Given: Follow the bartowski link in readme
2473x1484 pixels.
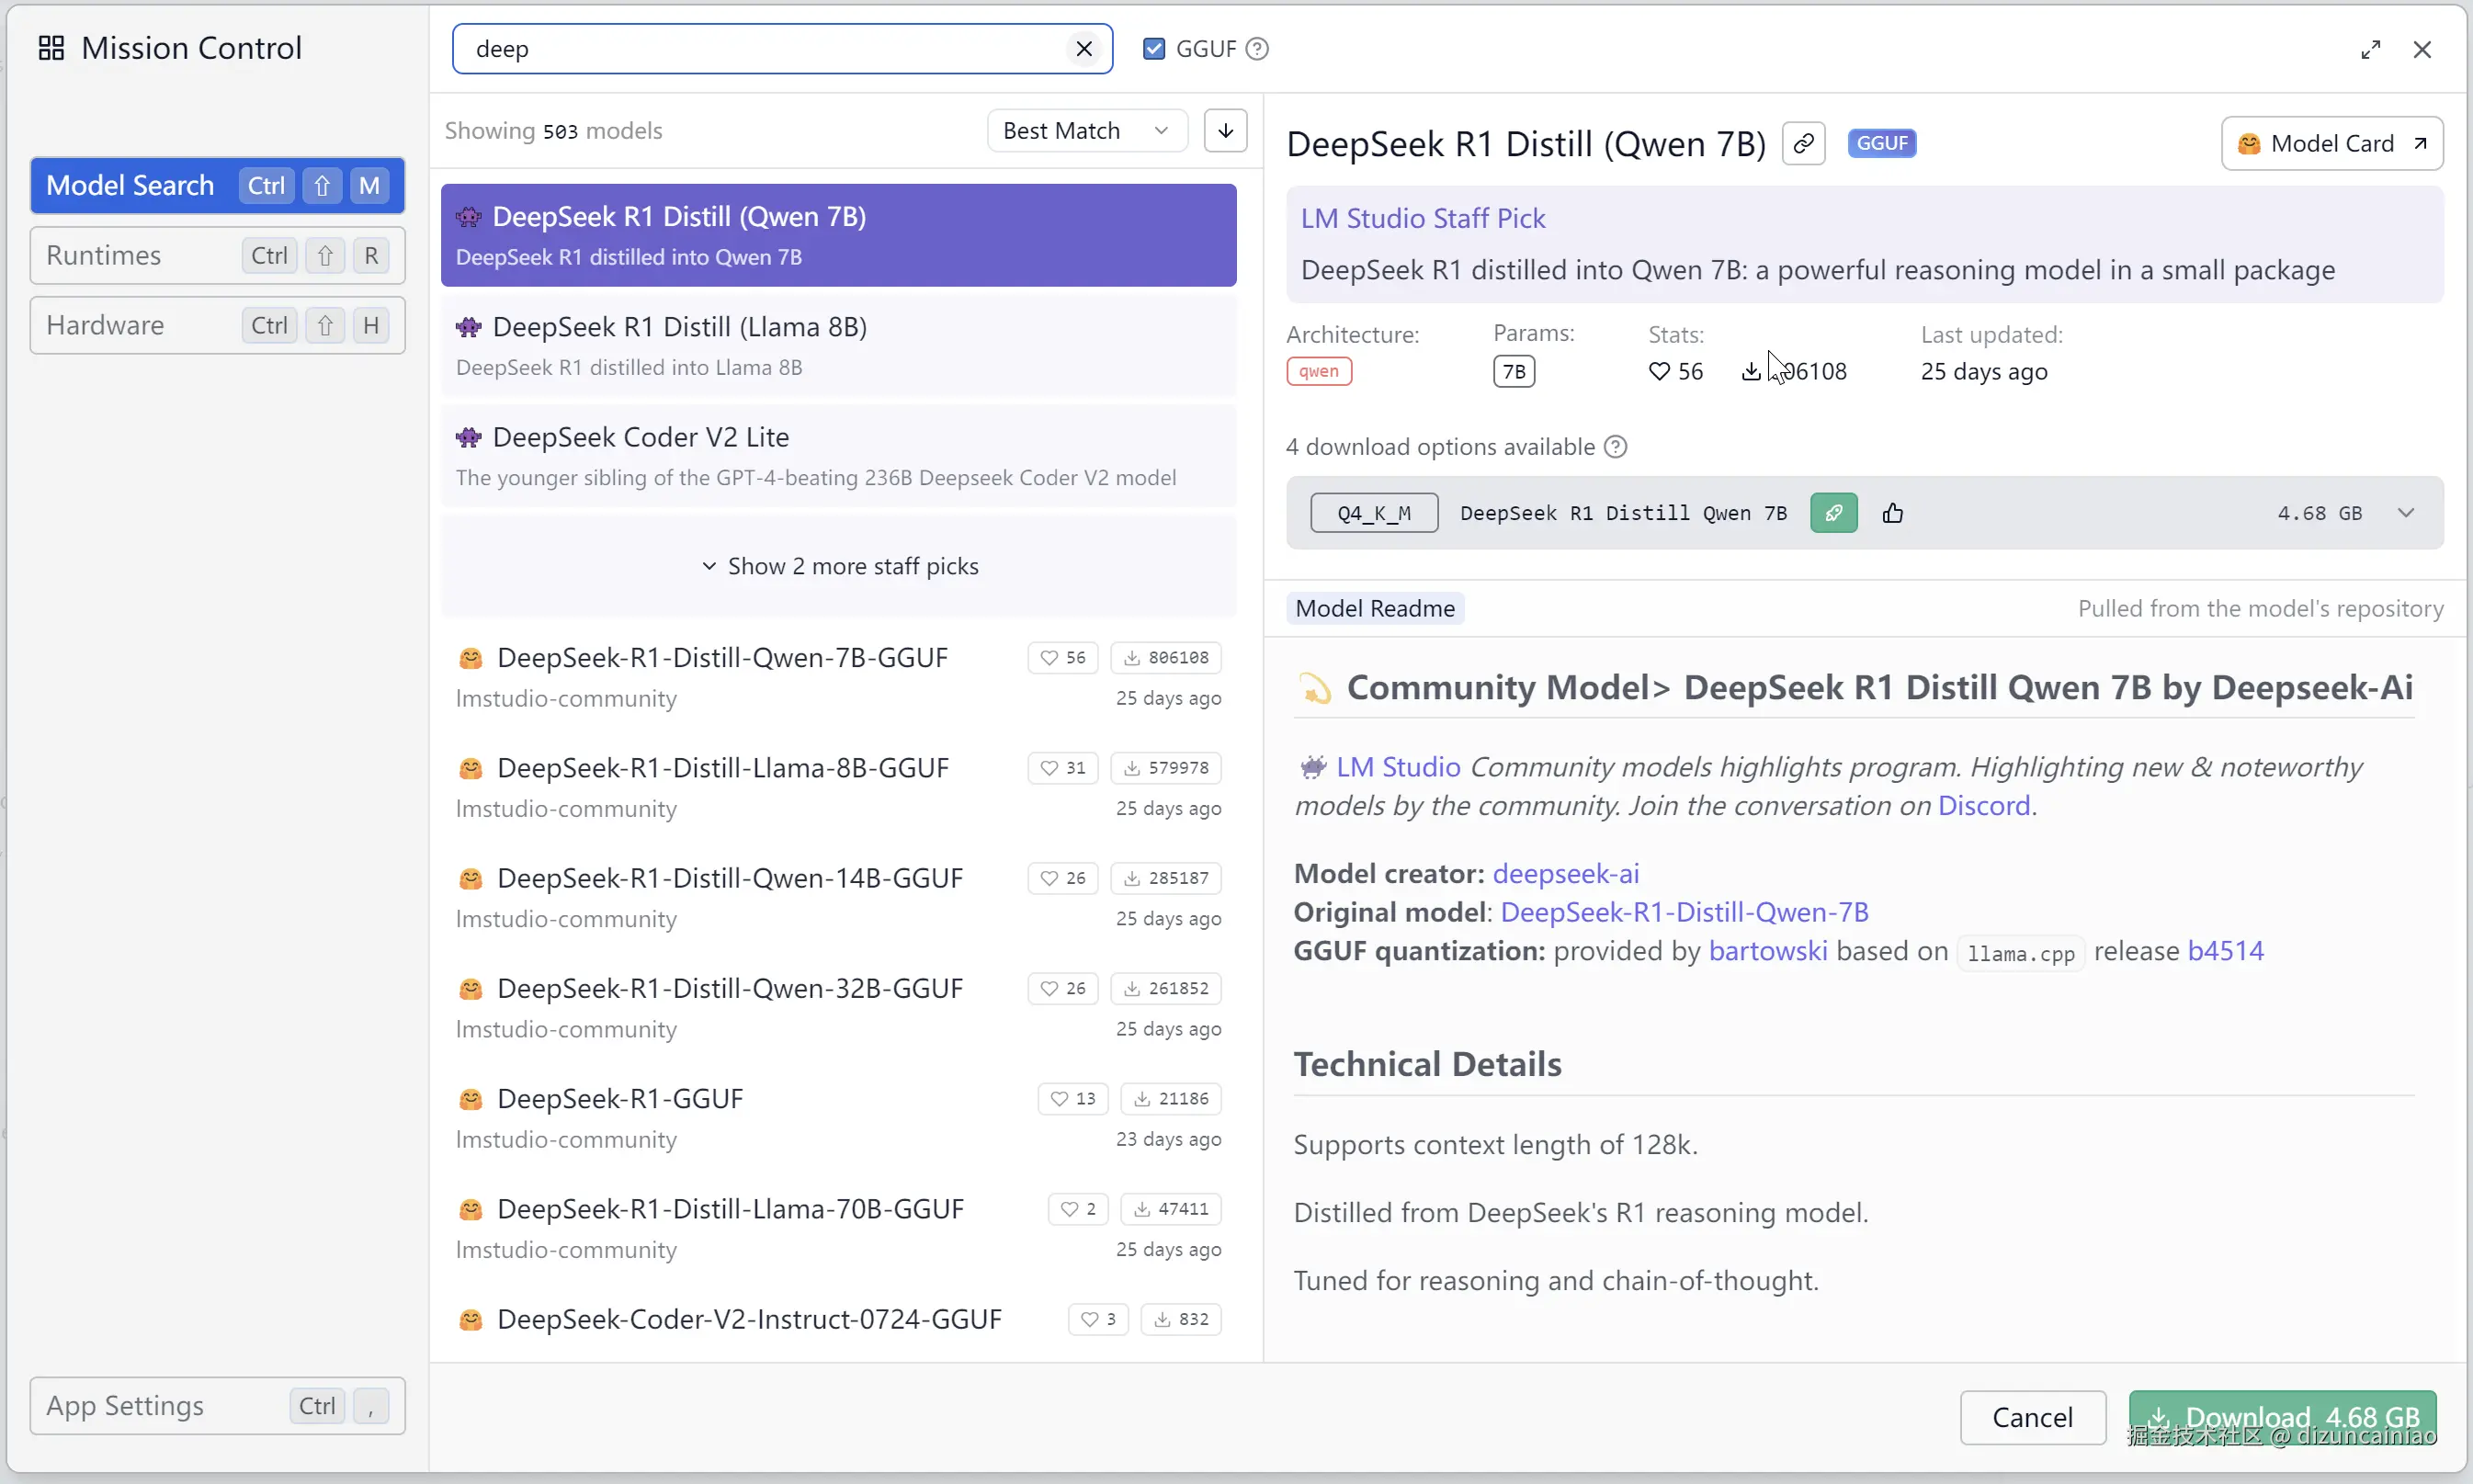Looking at the screenshot, I should (1767, 950).
